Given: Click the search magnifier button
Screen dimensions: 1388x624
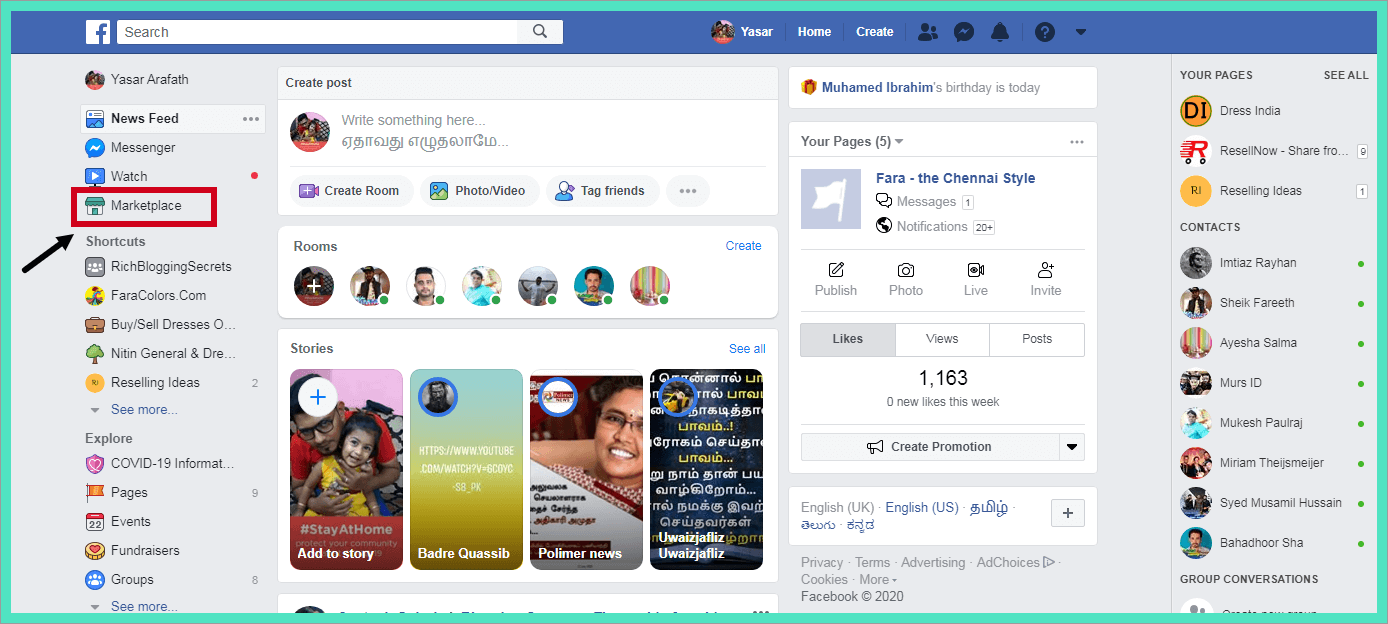Looking at the screenshot, I should (x=540, y=32).
